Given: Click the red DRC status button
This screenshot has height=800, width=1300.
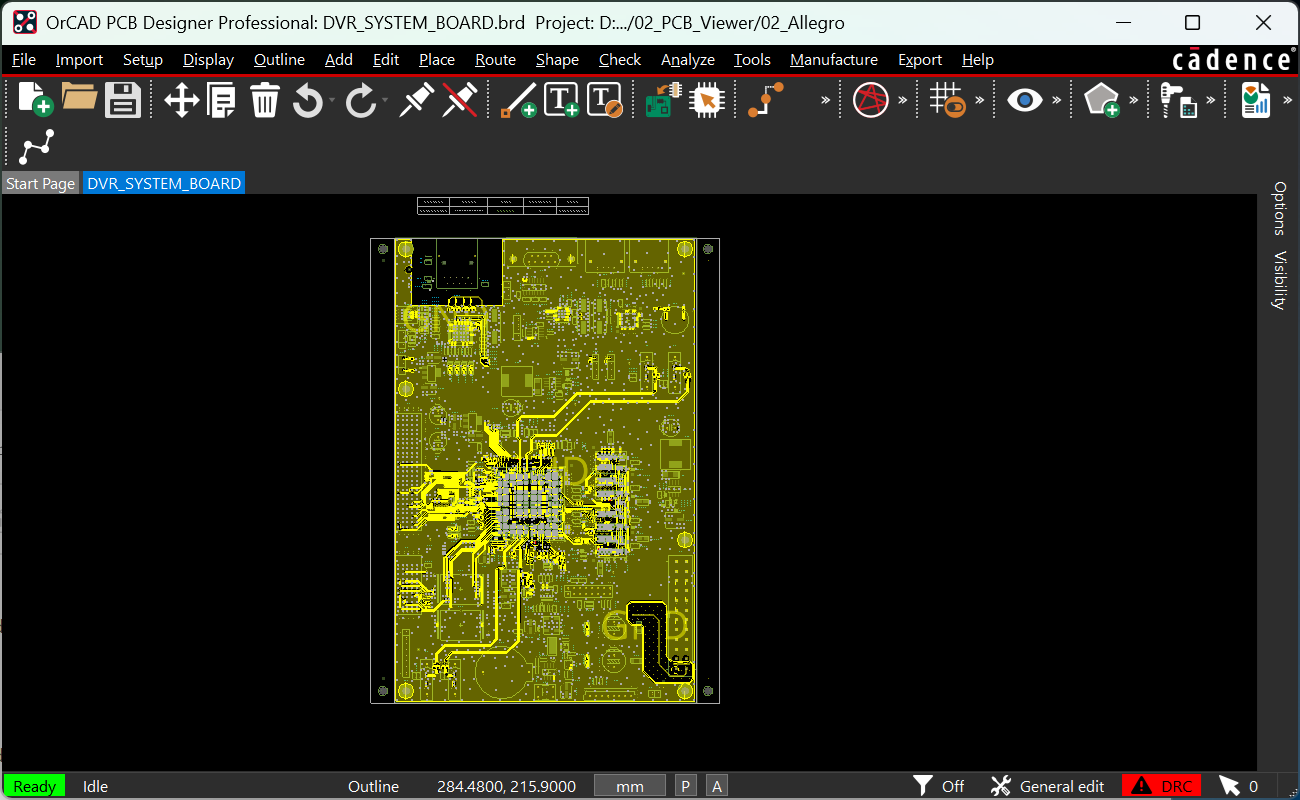Looking at the screenshot, I should pos(1161,786).
